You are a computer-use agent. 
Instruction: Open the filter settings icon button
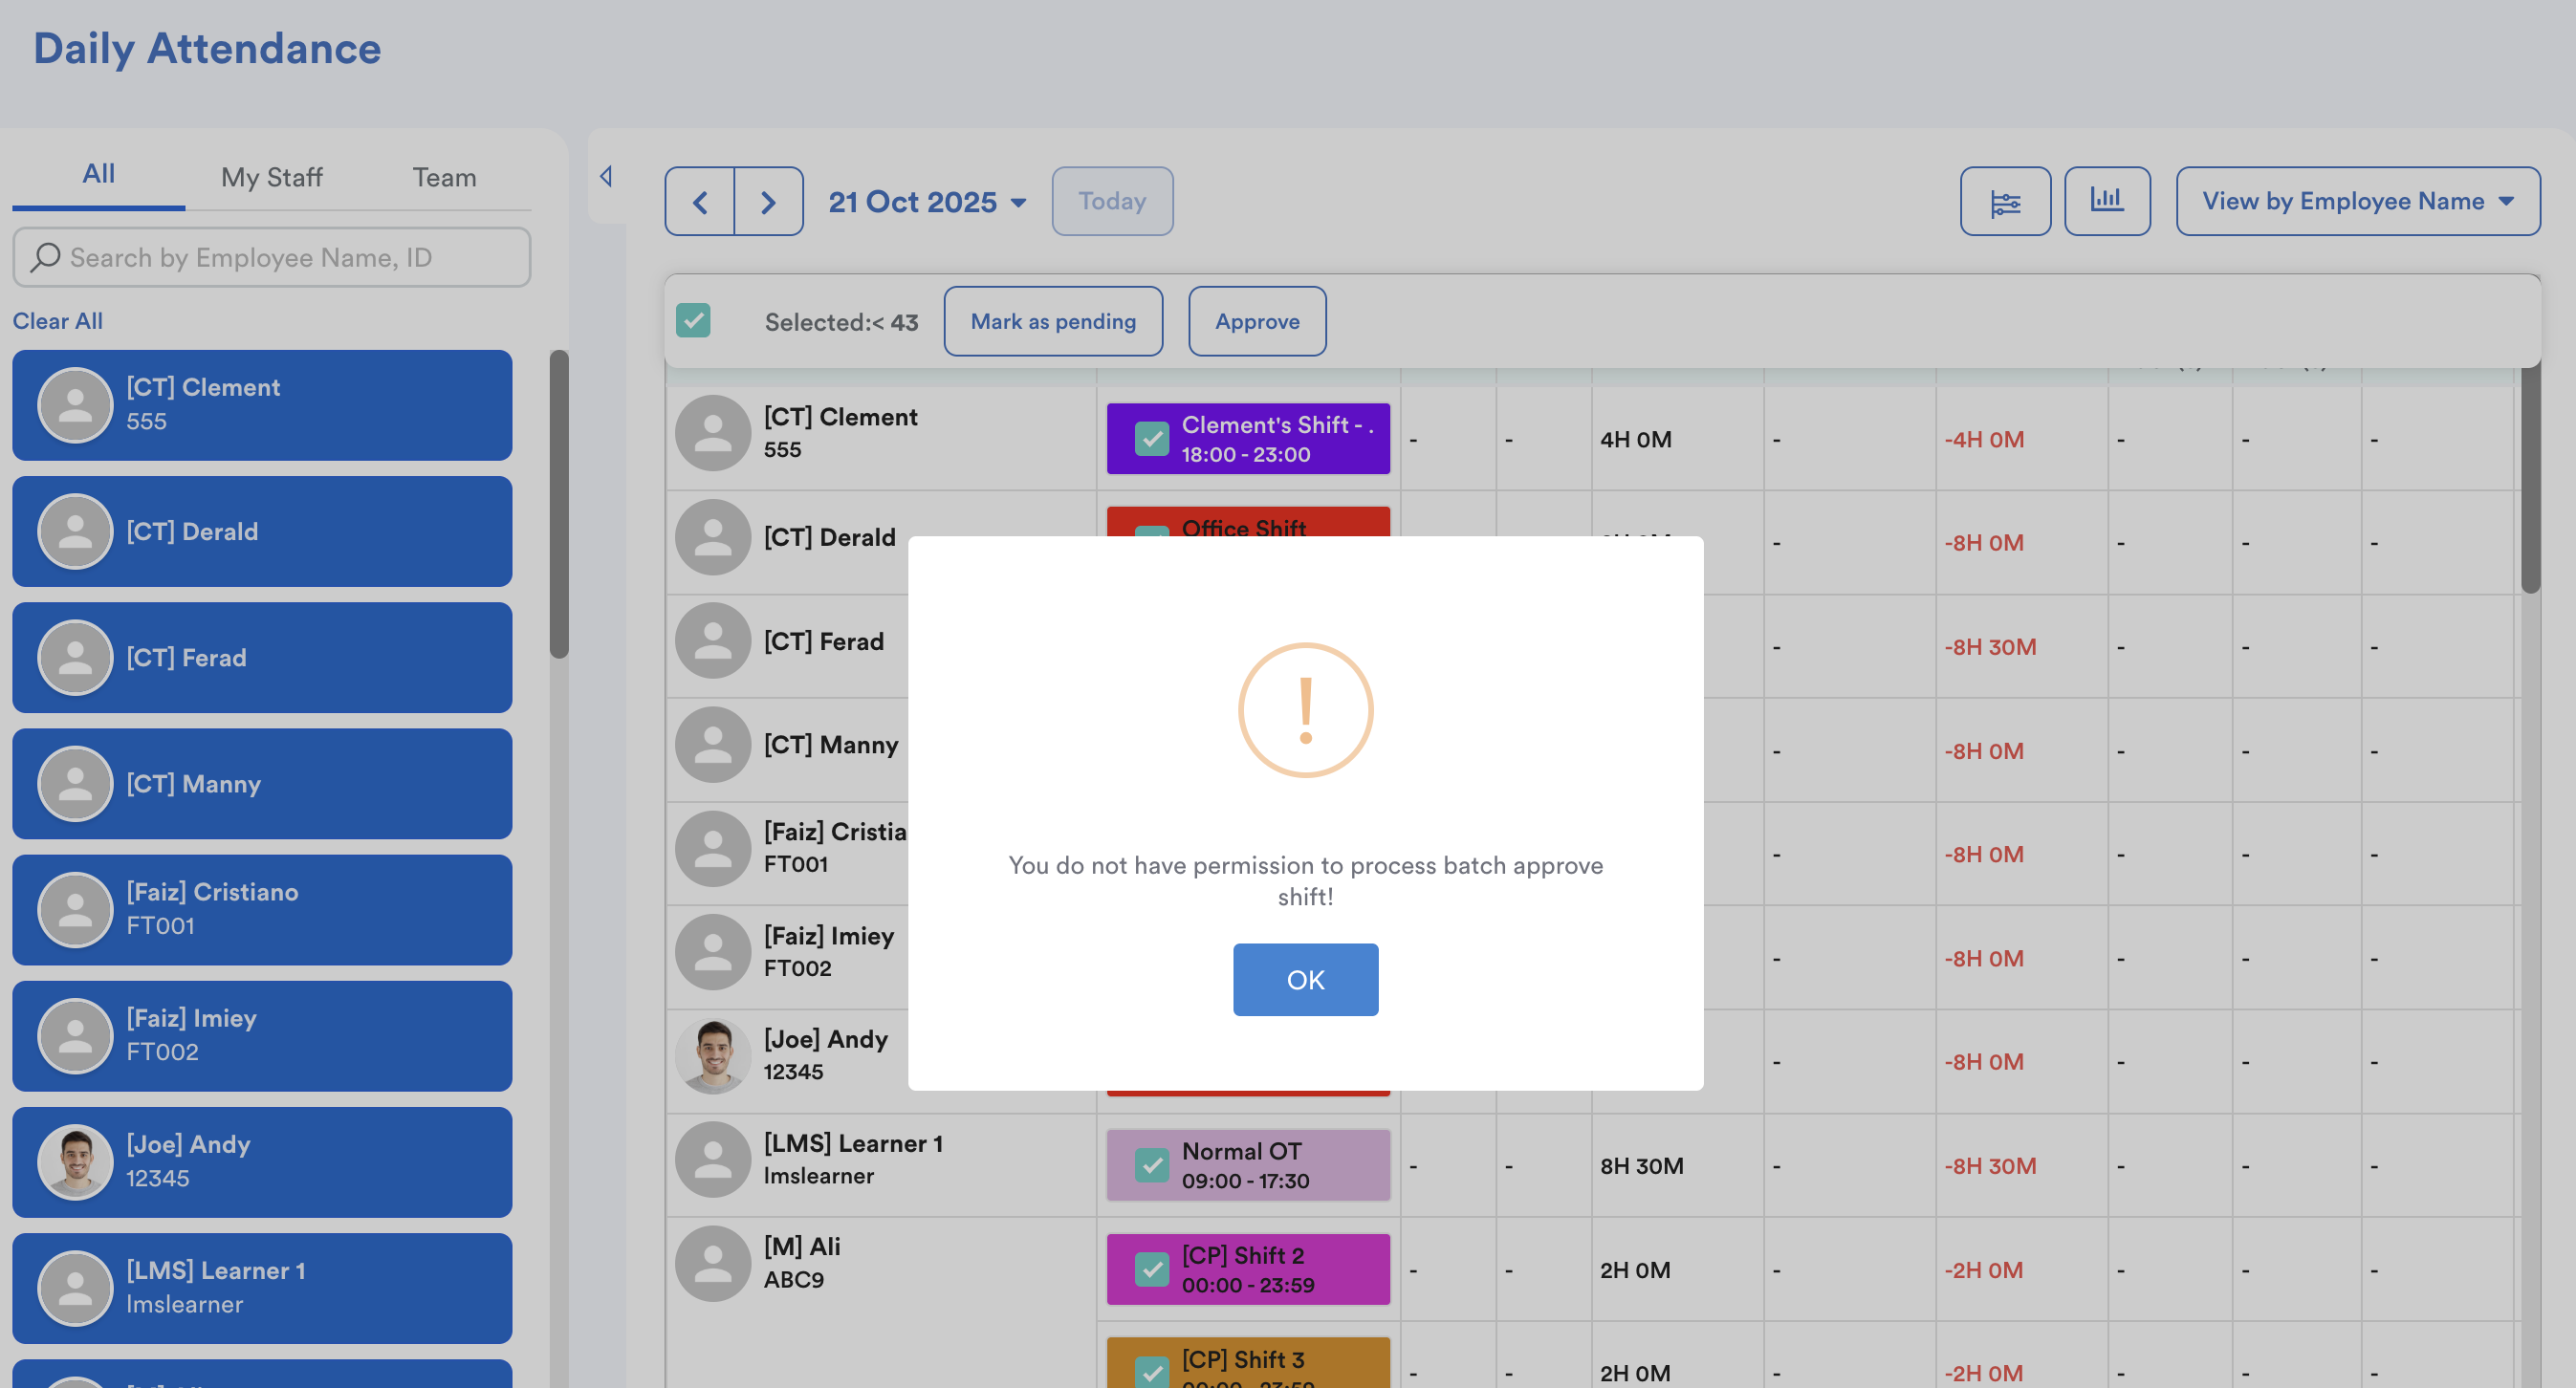pos(2005,202)
